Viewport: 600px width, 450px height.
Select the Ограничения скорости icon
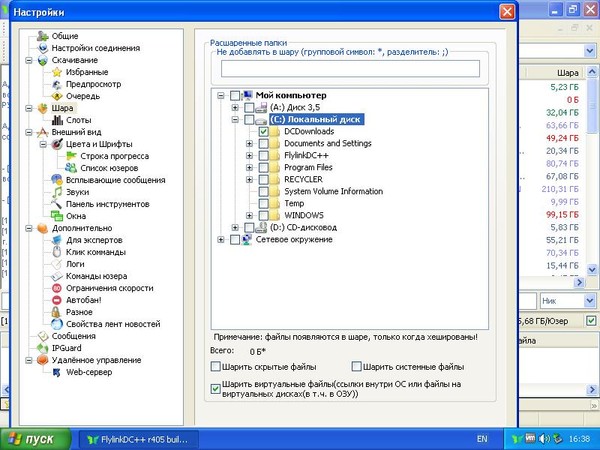pyautogui.click(x=57, y=288)
